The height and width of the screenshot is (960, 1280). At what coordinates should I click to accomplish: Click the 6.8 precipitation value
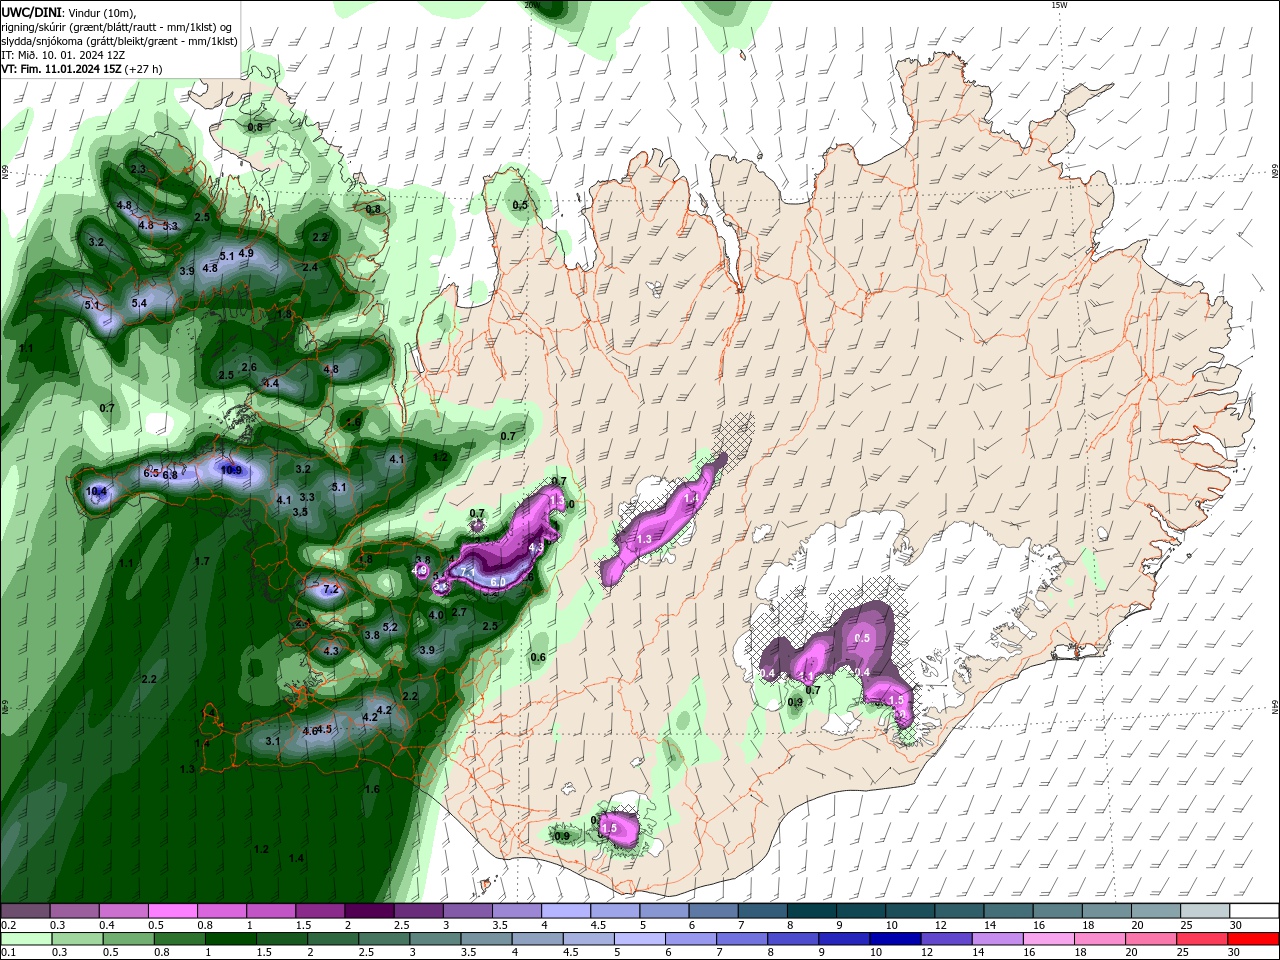pos(170,476)
